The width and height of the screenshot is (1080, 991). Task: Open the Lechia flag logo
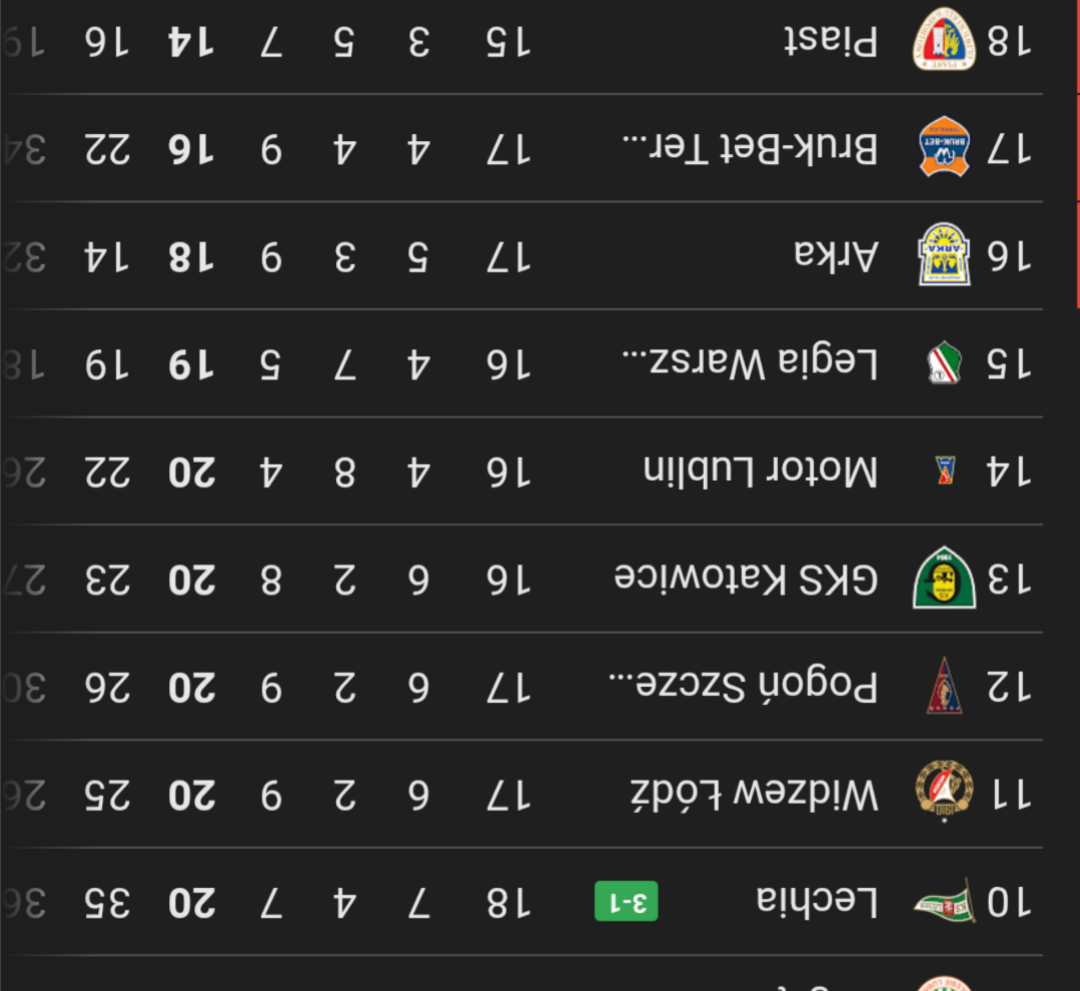coord(944,902)
